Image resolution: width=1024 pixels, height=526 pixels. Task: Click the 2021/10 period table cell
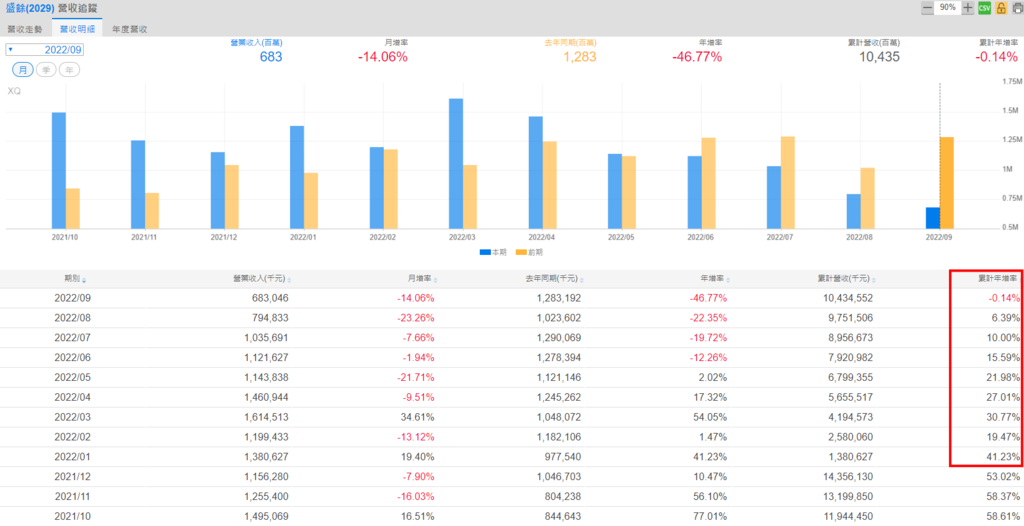(73, 516)
